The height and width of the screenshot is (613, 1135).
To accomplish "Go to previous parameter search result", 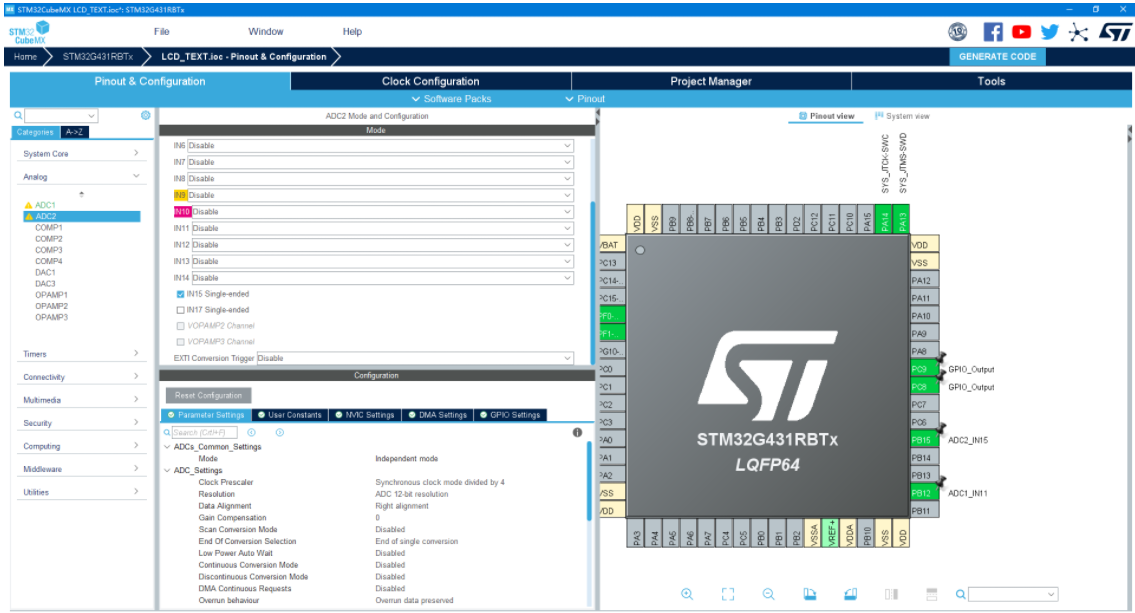I will pyautogui.click(x=251, y=432).
